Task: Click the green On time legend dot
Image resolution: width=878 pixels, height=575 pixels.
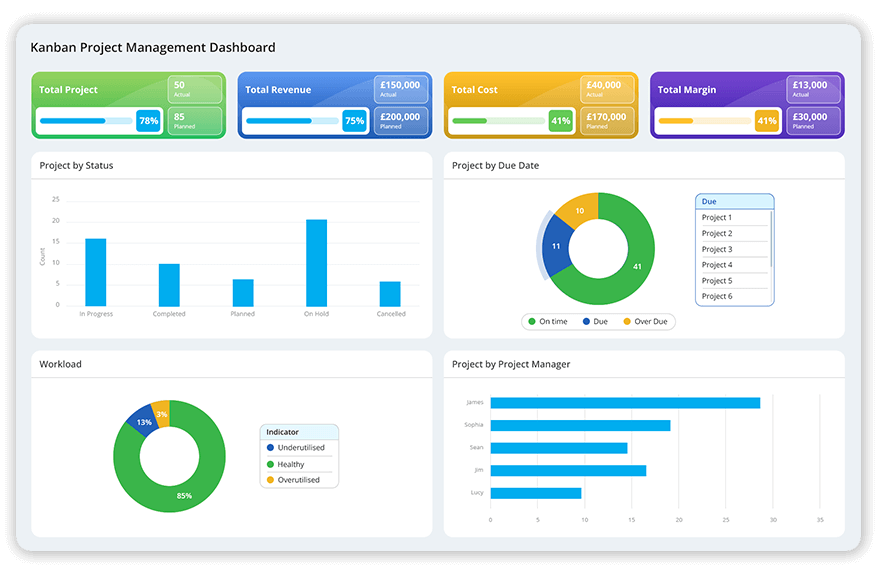Action: click(x=532, y=322)
